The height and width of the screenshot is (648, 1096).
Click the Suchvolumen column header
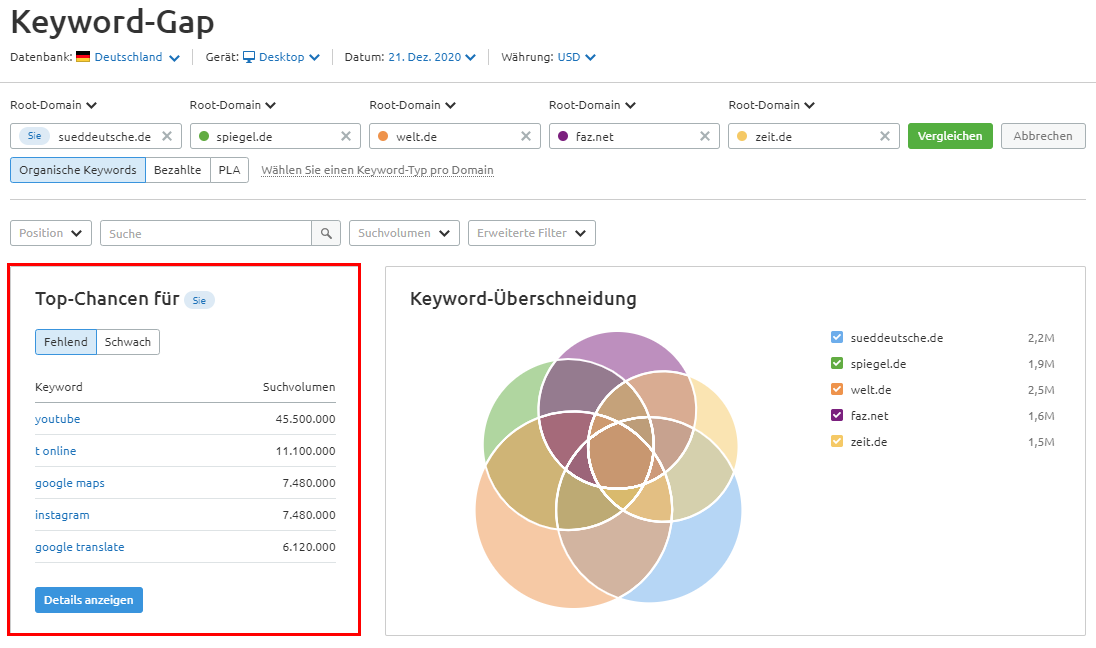299,387
